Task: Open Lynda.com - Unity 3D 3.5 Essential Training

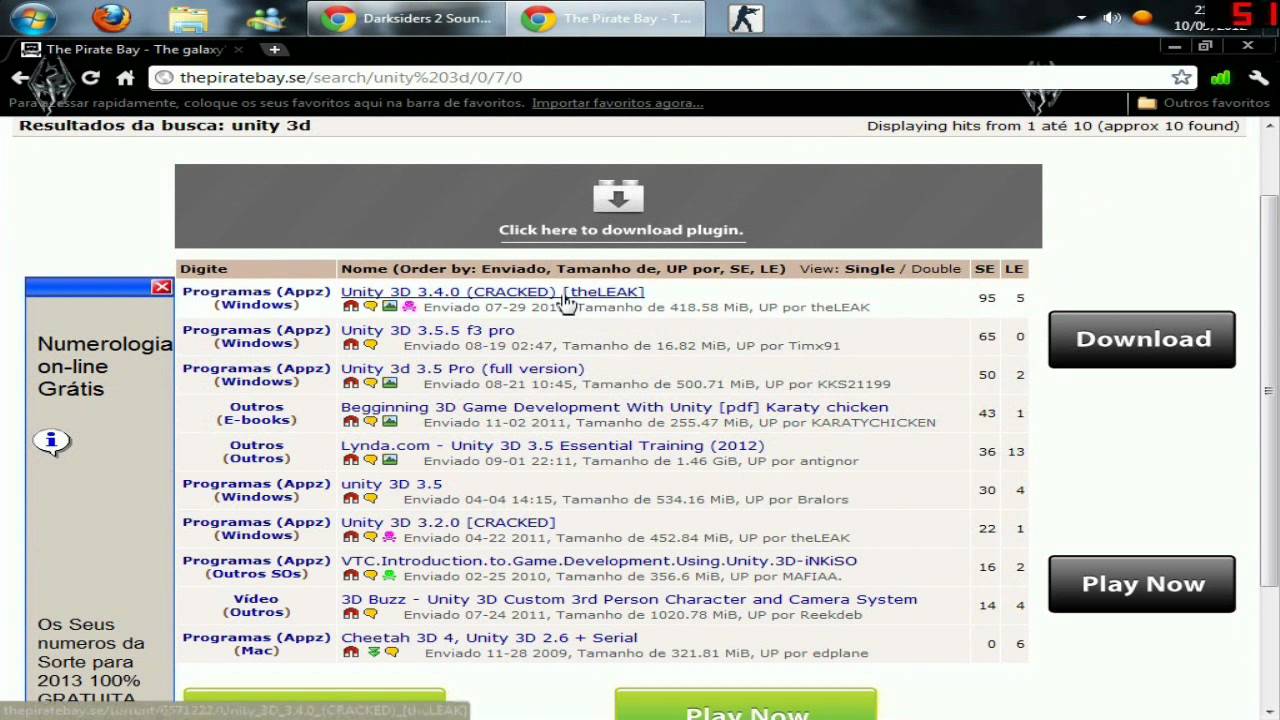Action: point(552,445)
